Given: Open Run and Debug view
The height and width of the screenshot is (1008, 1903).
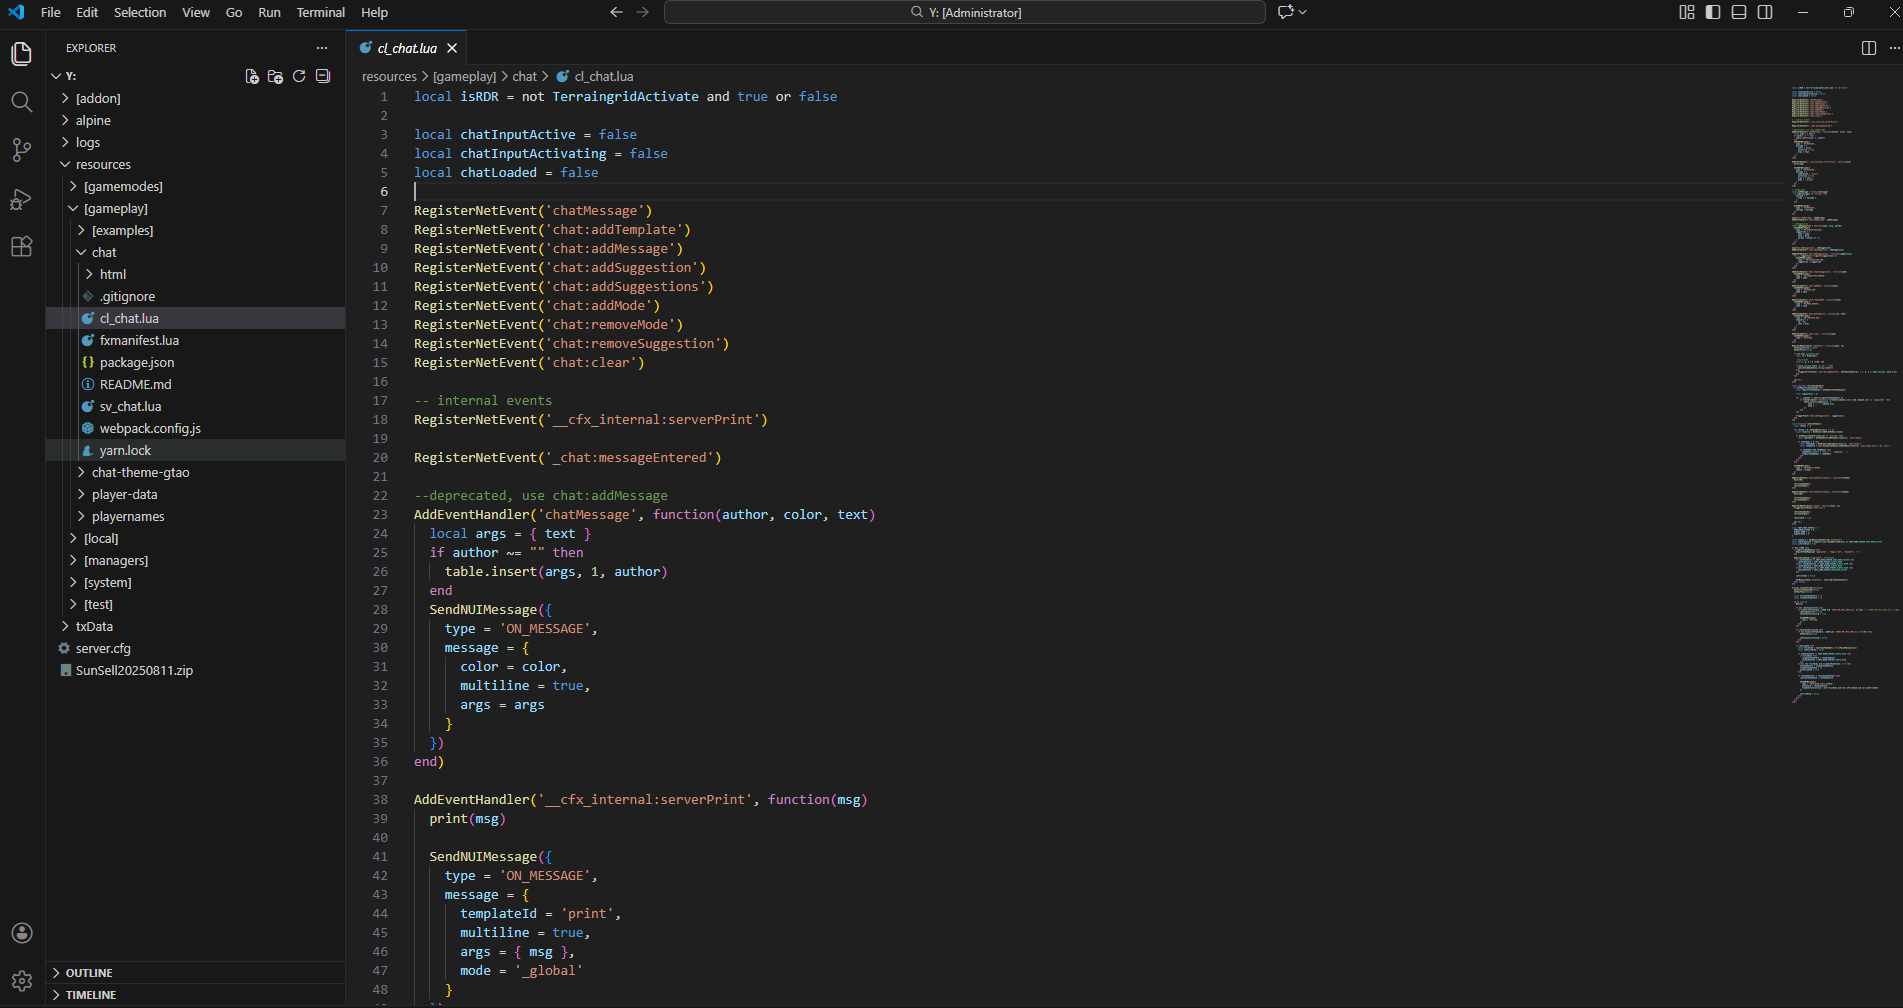Looking at the screenshot, I should 21,199.
